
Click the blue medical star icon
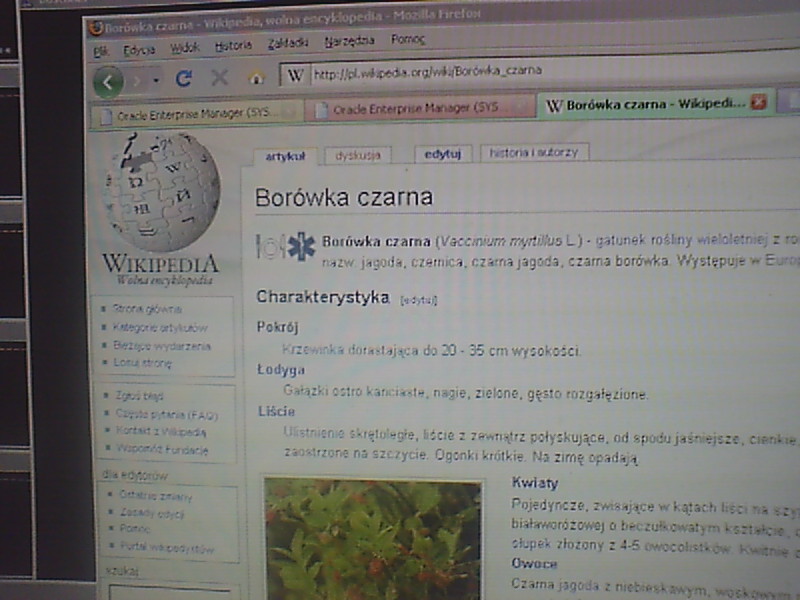tap(301, 246)
